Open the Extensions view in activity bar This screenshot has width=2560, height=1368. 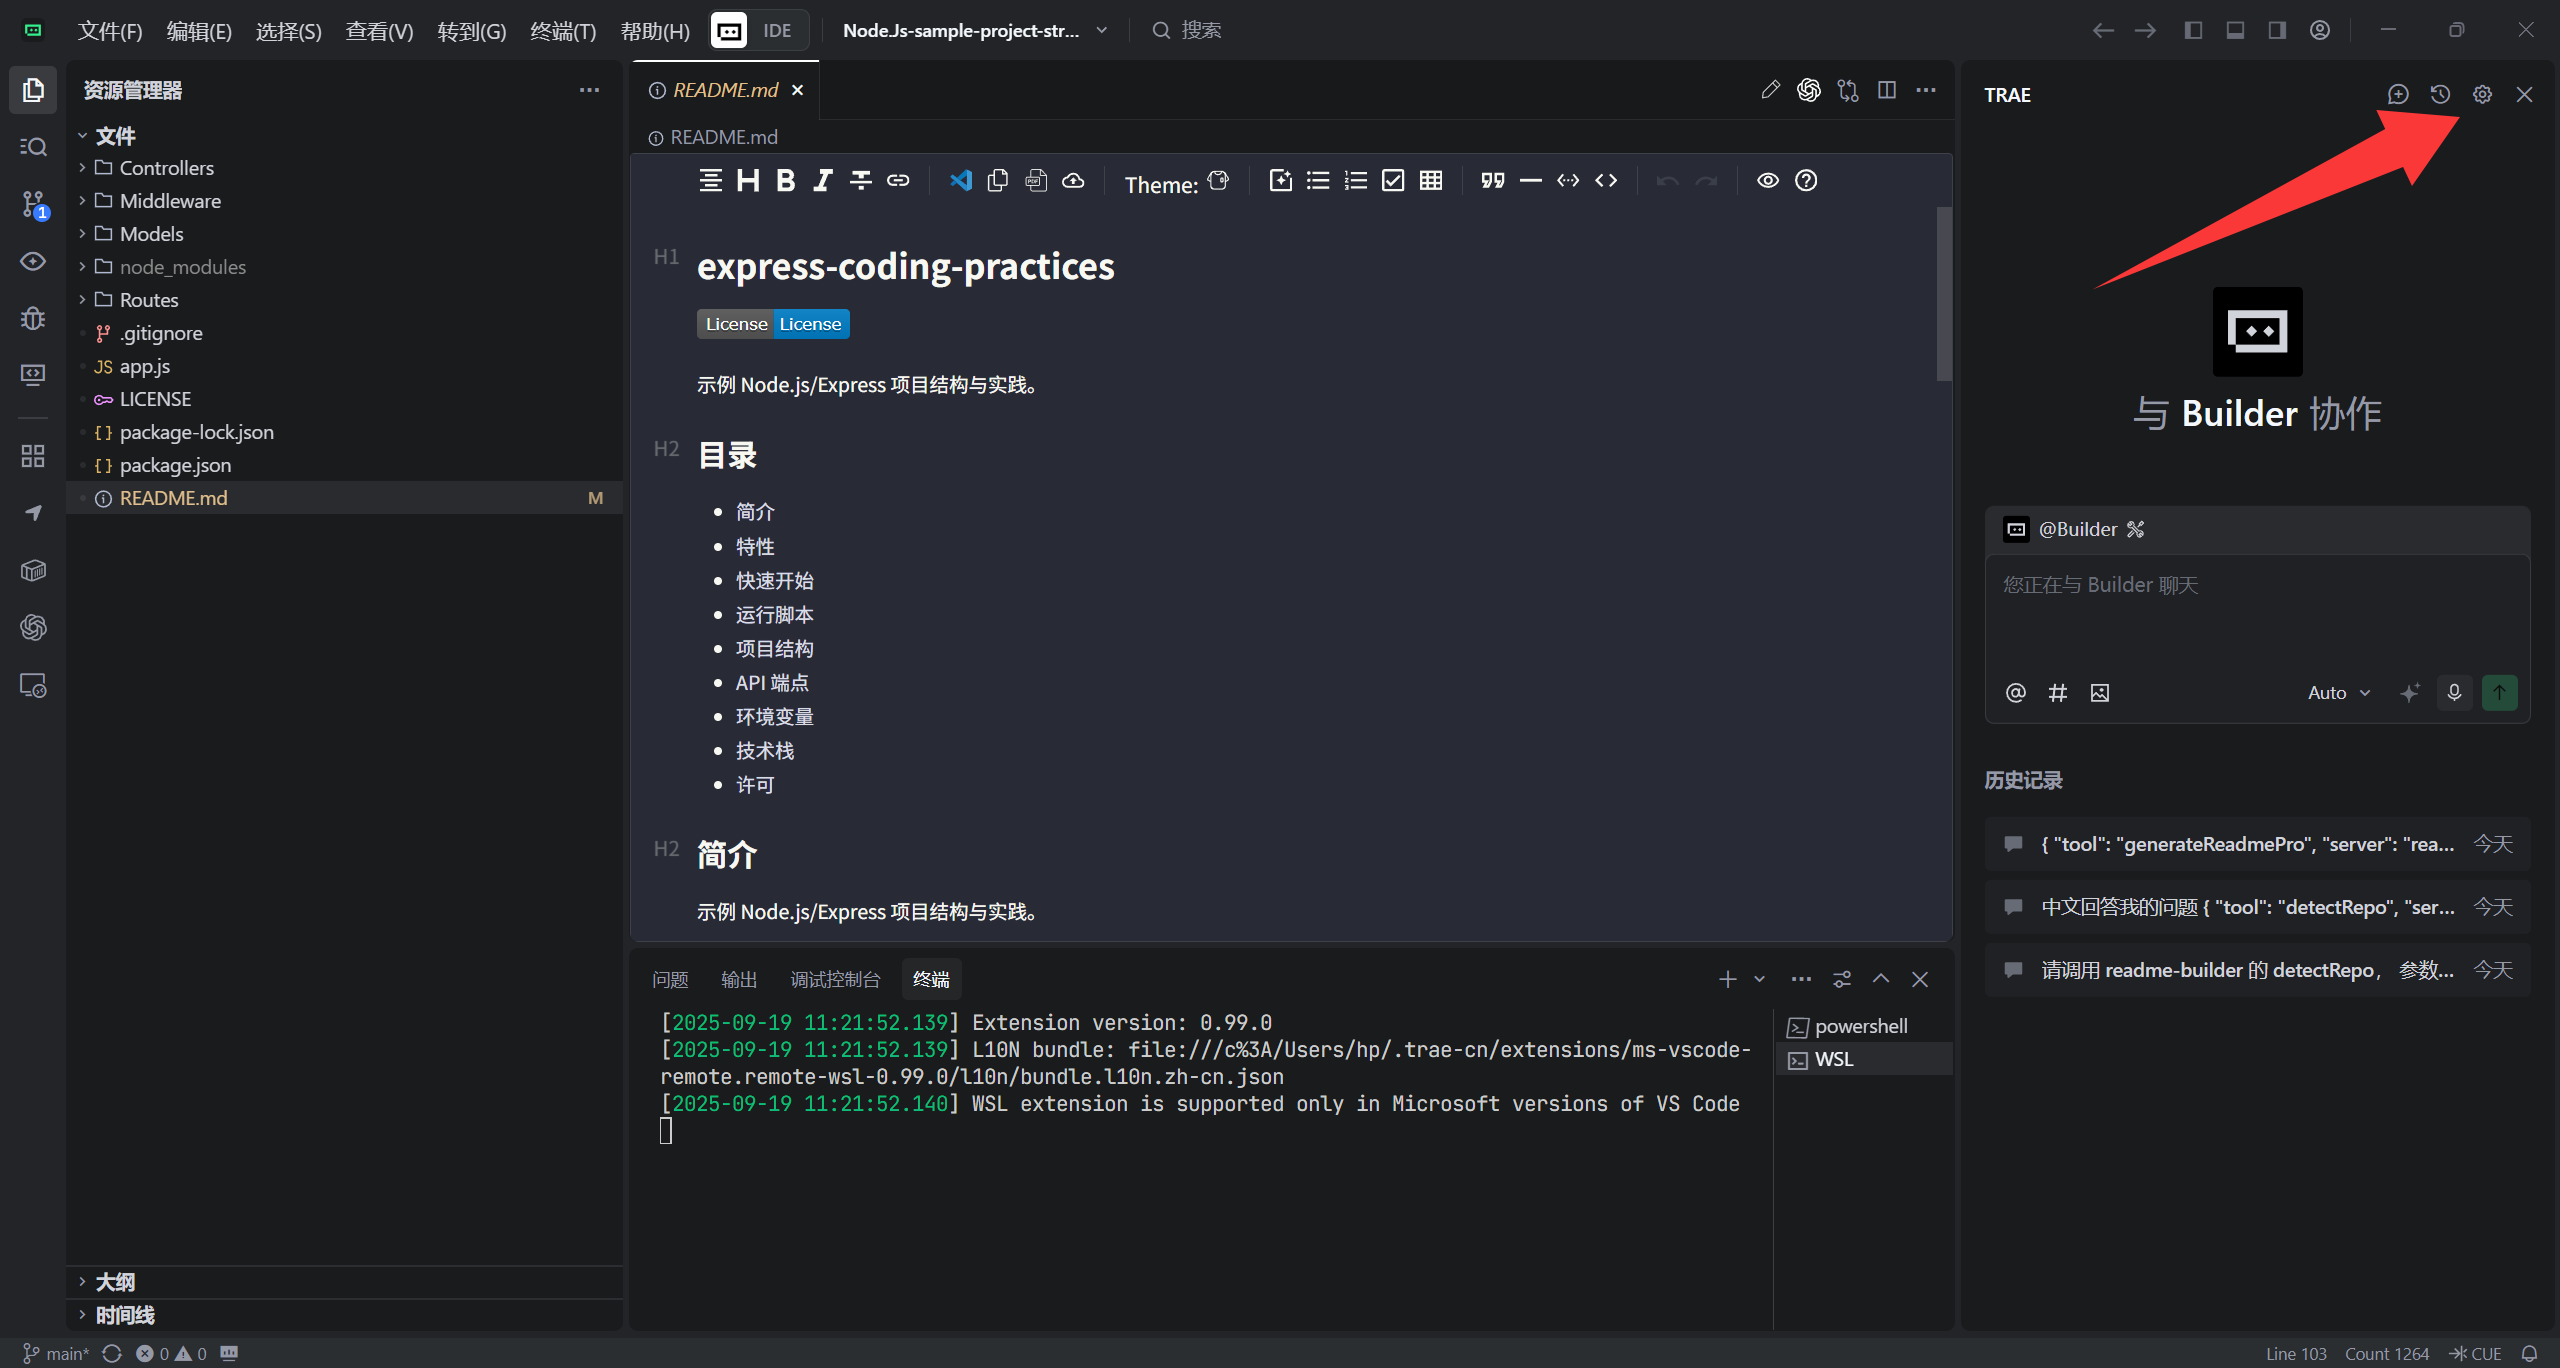[33, 456]
